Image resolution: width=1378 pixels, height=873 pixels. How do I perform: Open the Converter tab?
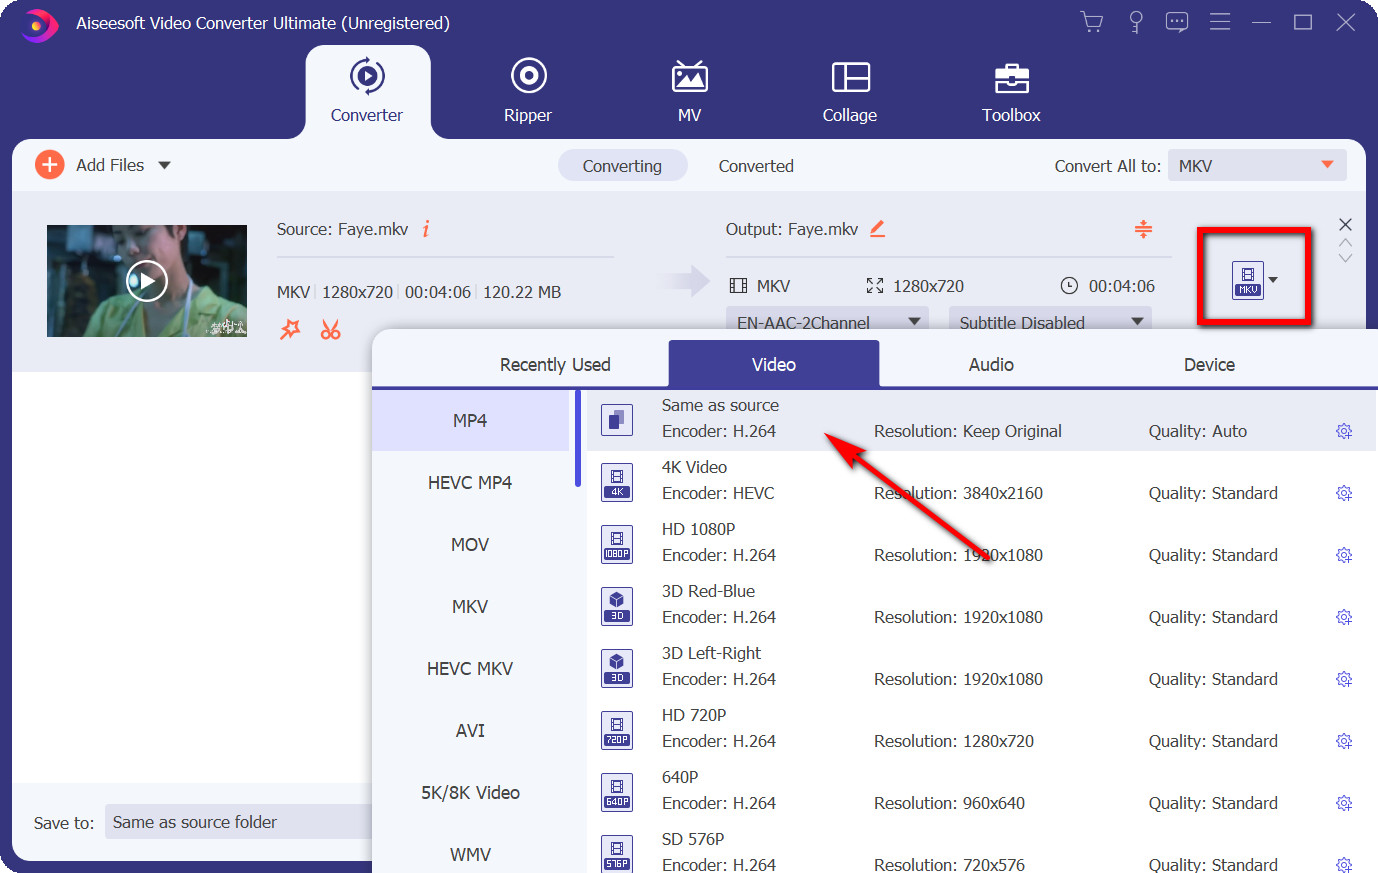pos(367,92)
